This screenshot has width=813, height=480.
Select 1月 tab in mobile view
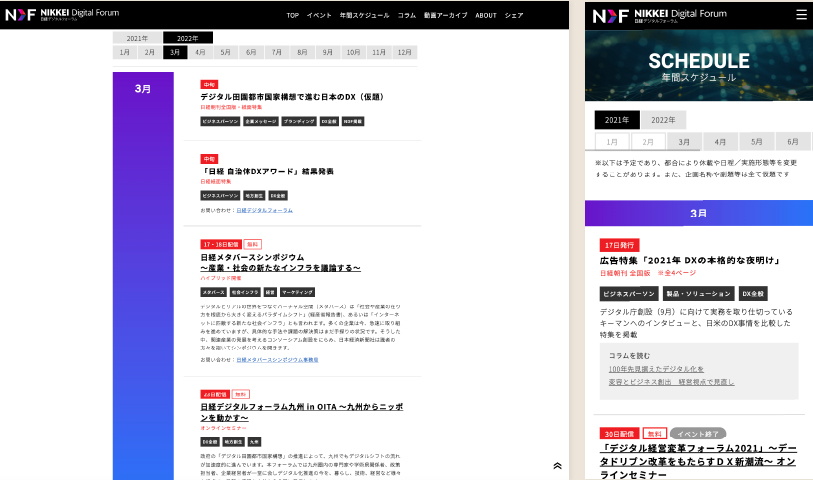612,142
